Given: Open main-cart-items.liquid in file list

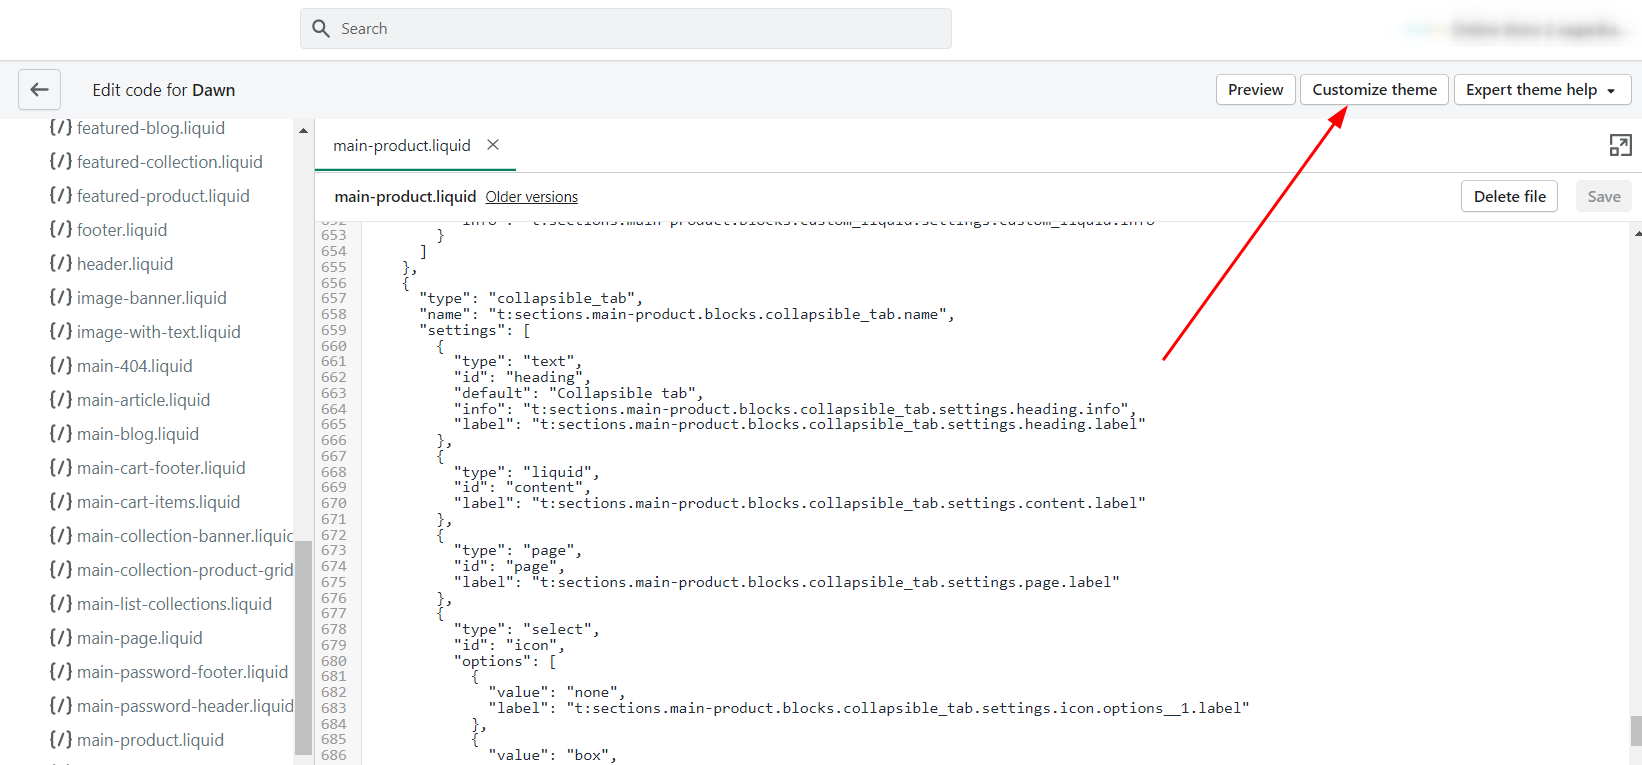Looking at the screenshot, I should pos(158,502).
